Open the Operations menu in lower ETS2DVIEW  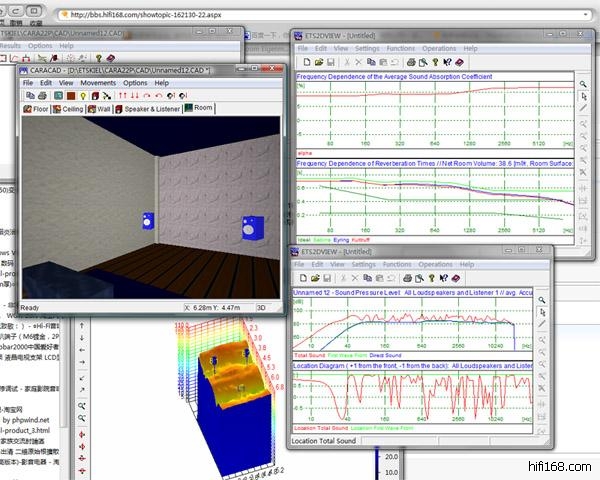pyautogui.click(x=435, y=264)
